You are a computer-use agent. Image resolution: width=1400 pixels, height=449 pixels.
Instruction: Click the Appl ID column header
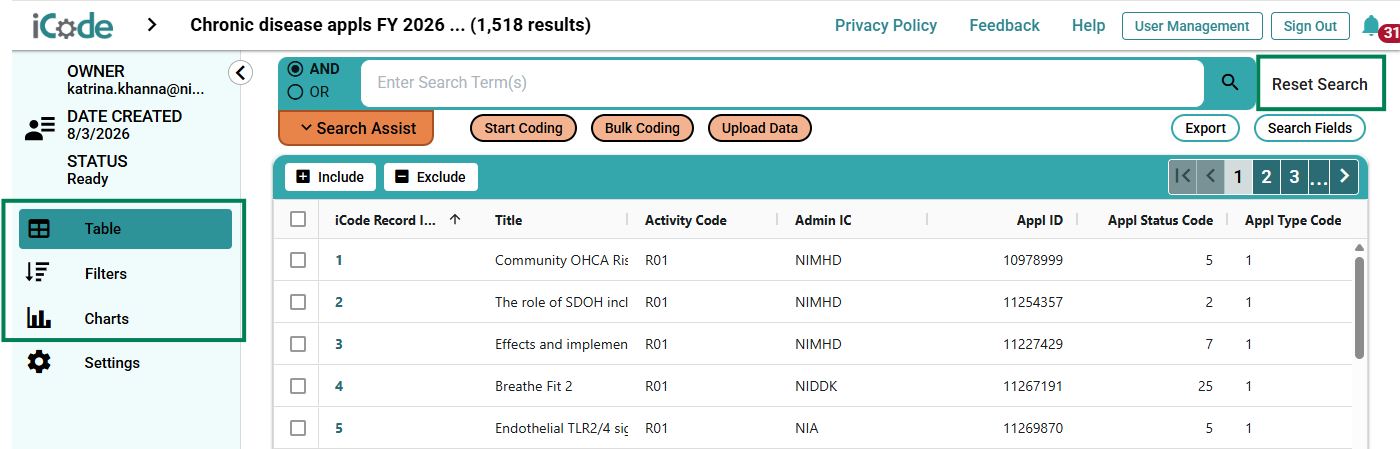coord(1042,220)
